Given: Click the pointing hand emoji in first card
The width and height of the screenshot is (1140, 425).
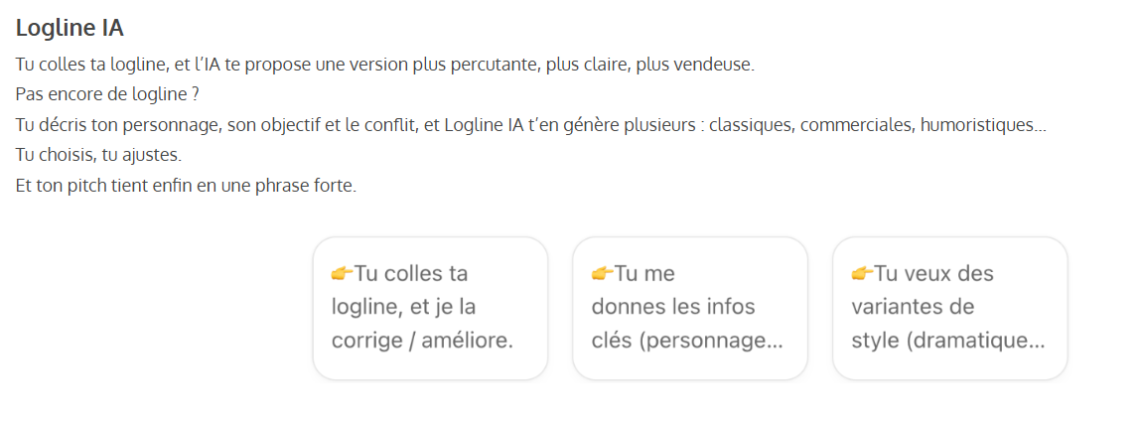Looking at the screenshot, I should (342, 273).
